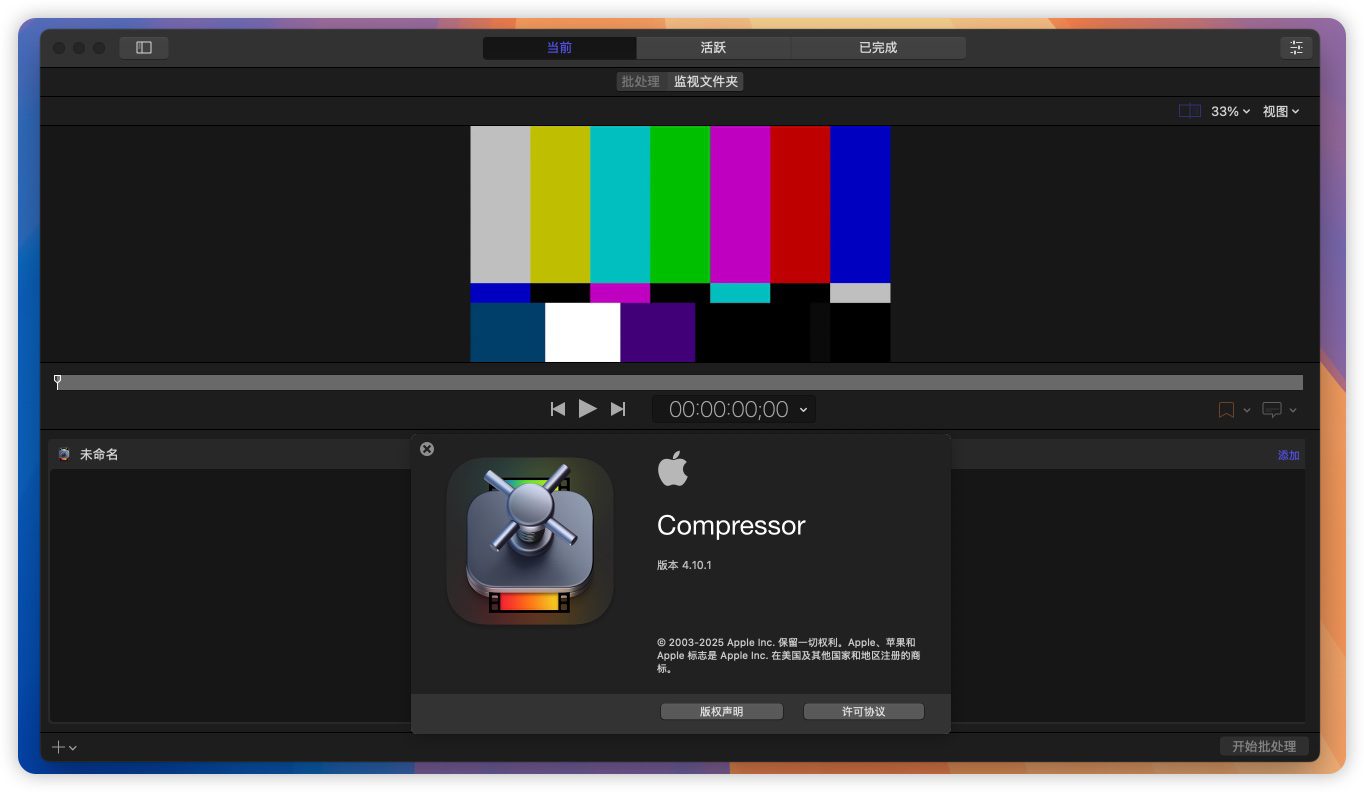Toggle the settings and locations sidebar

(x=144, y=48)
